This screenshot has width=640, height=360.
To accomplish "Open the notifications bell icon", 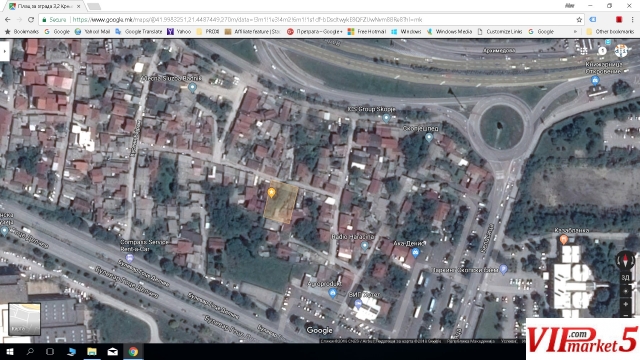I will (602, 51).
